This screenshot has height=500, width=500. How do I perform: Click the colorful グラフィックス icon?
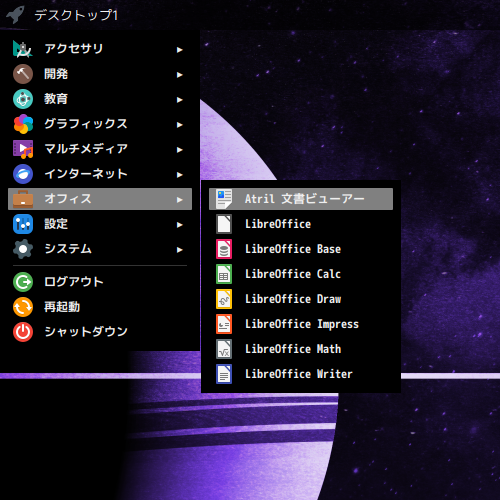pos(23,124)
